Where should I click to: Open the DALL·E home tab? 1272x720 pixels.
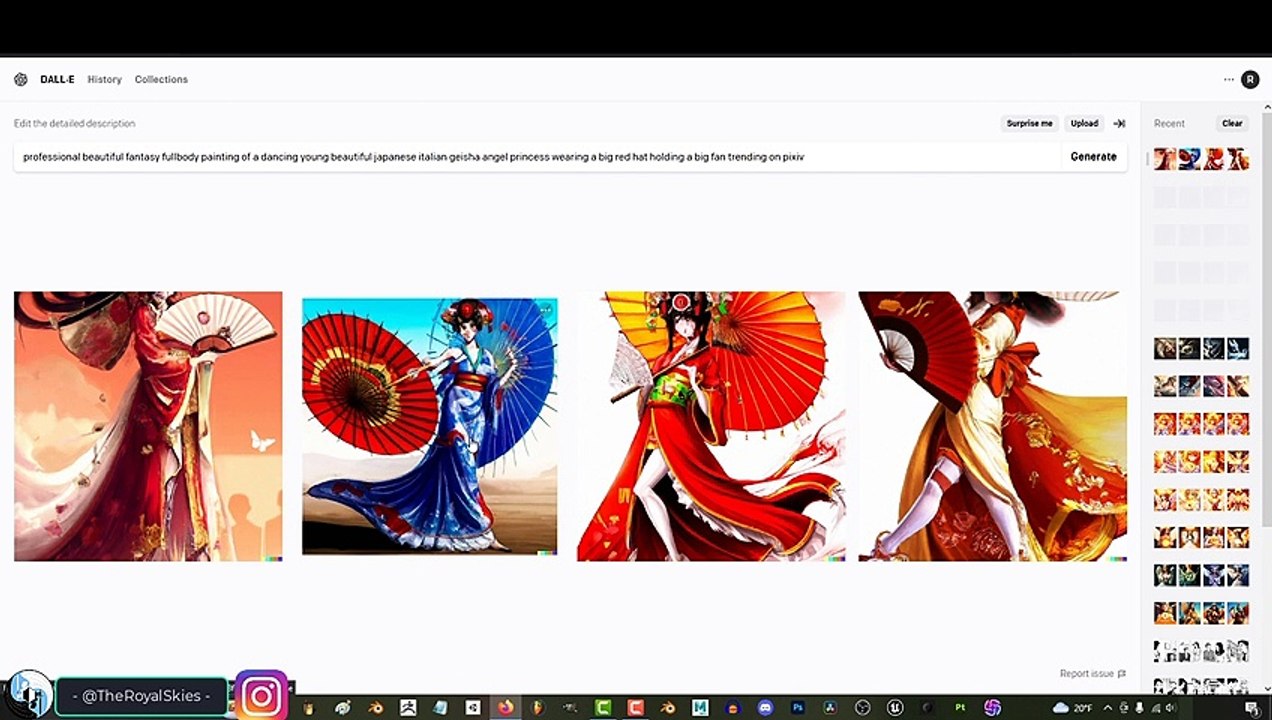coord(57,79)
